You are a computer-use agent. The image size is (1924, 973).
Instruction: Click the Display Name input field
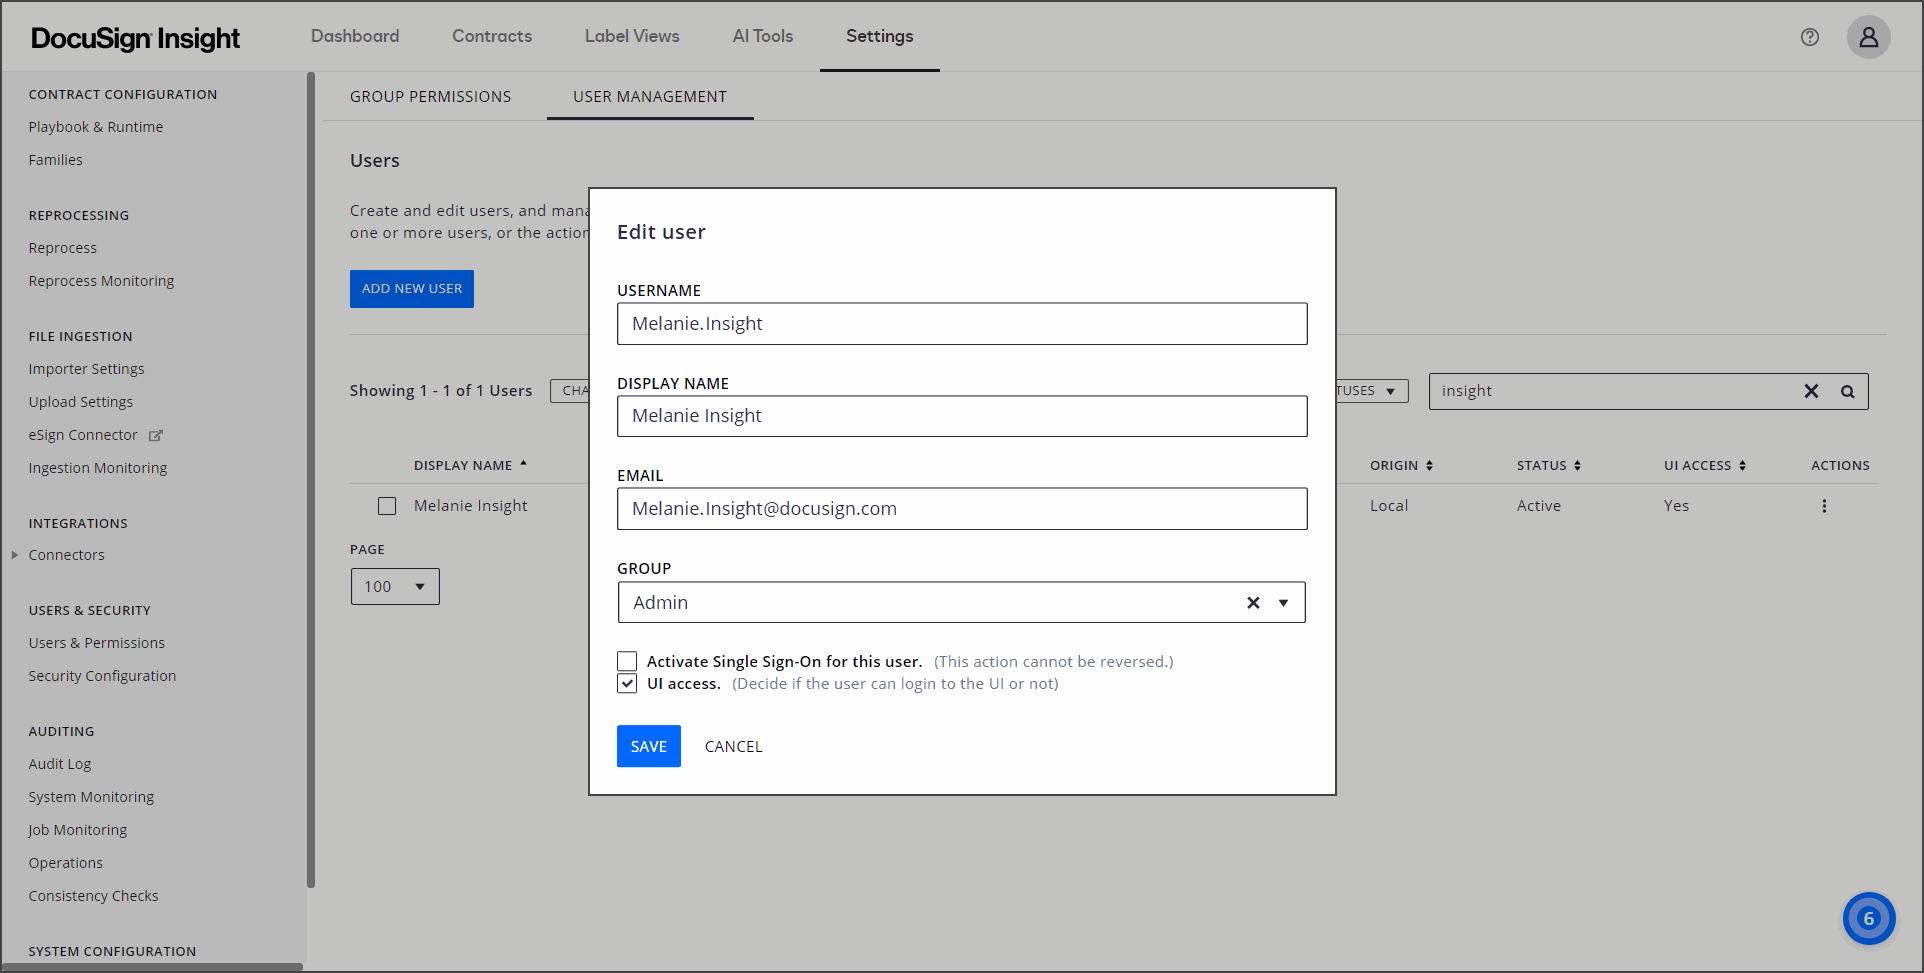(x=962, y=416)
